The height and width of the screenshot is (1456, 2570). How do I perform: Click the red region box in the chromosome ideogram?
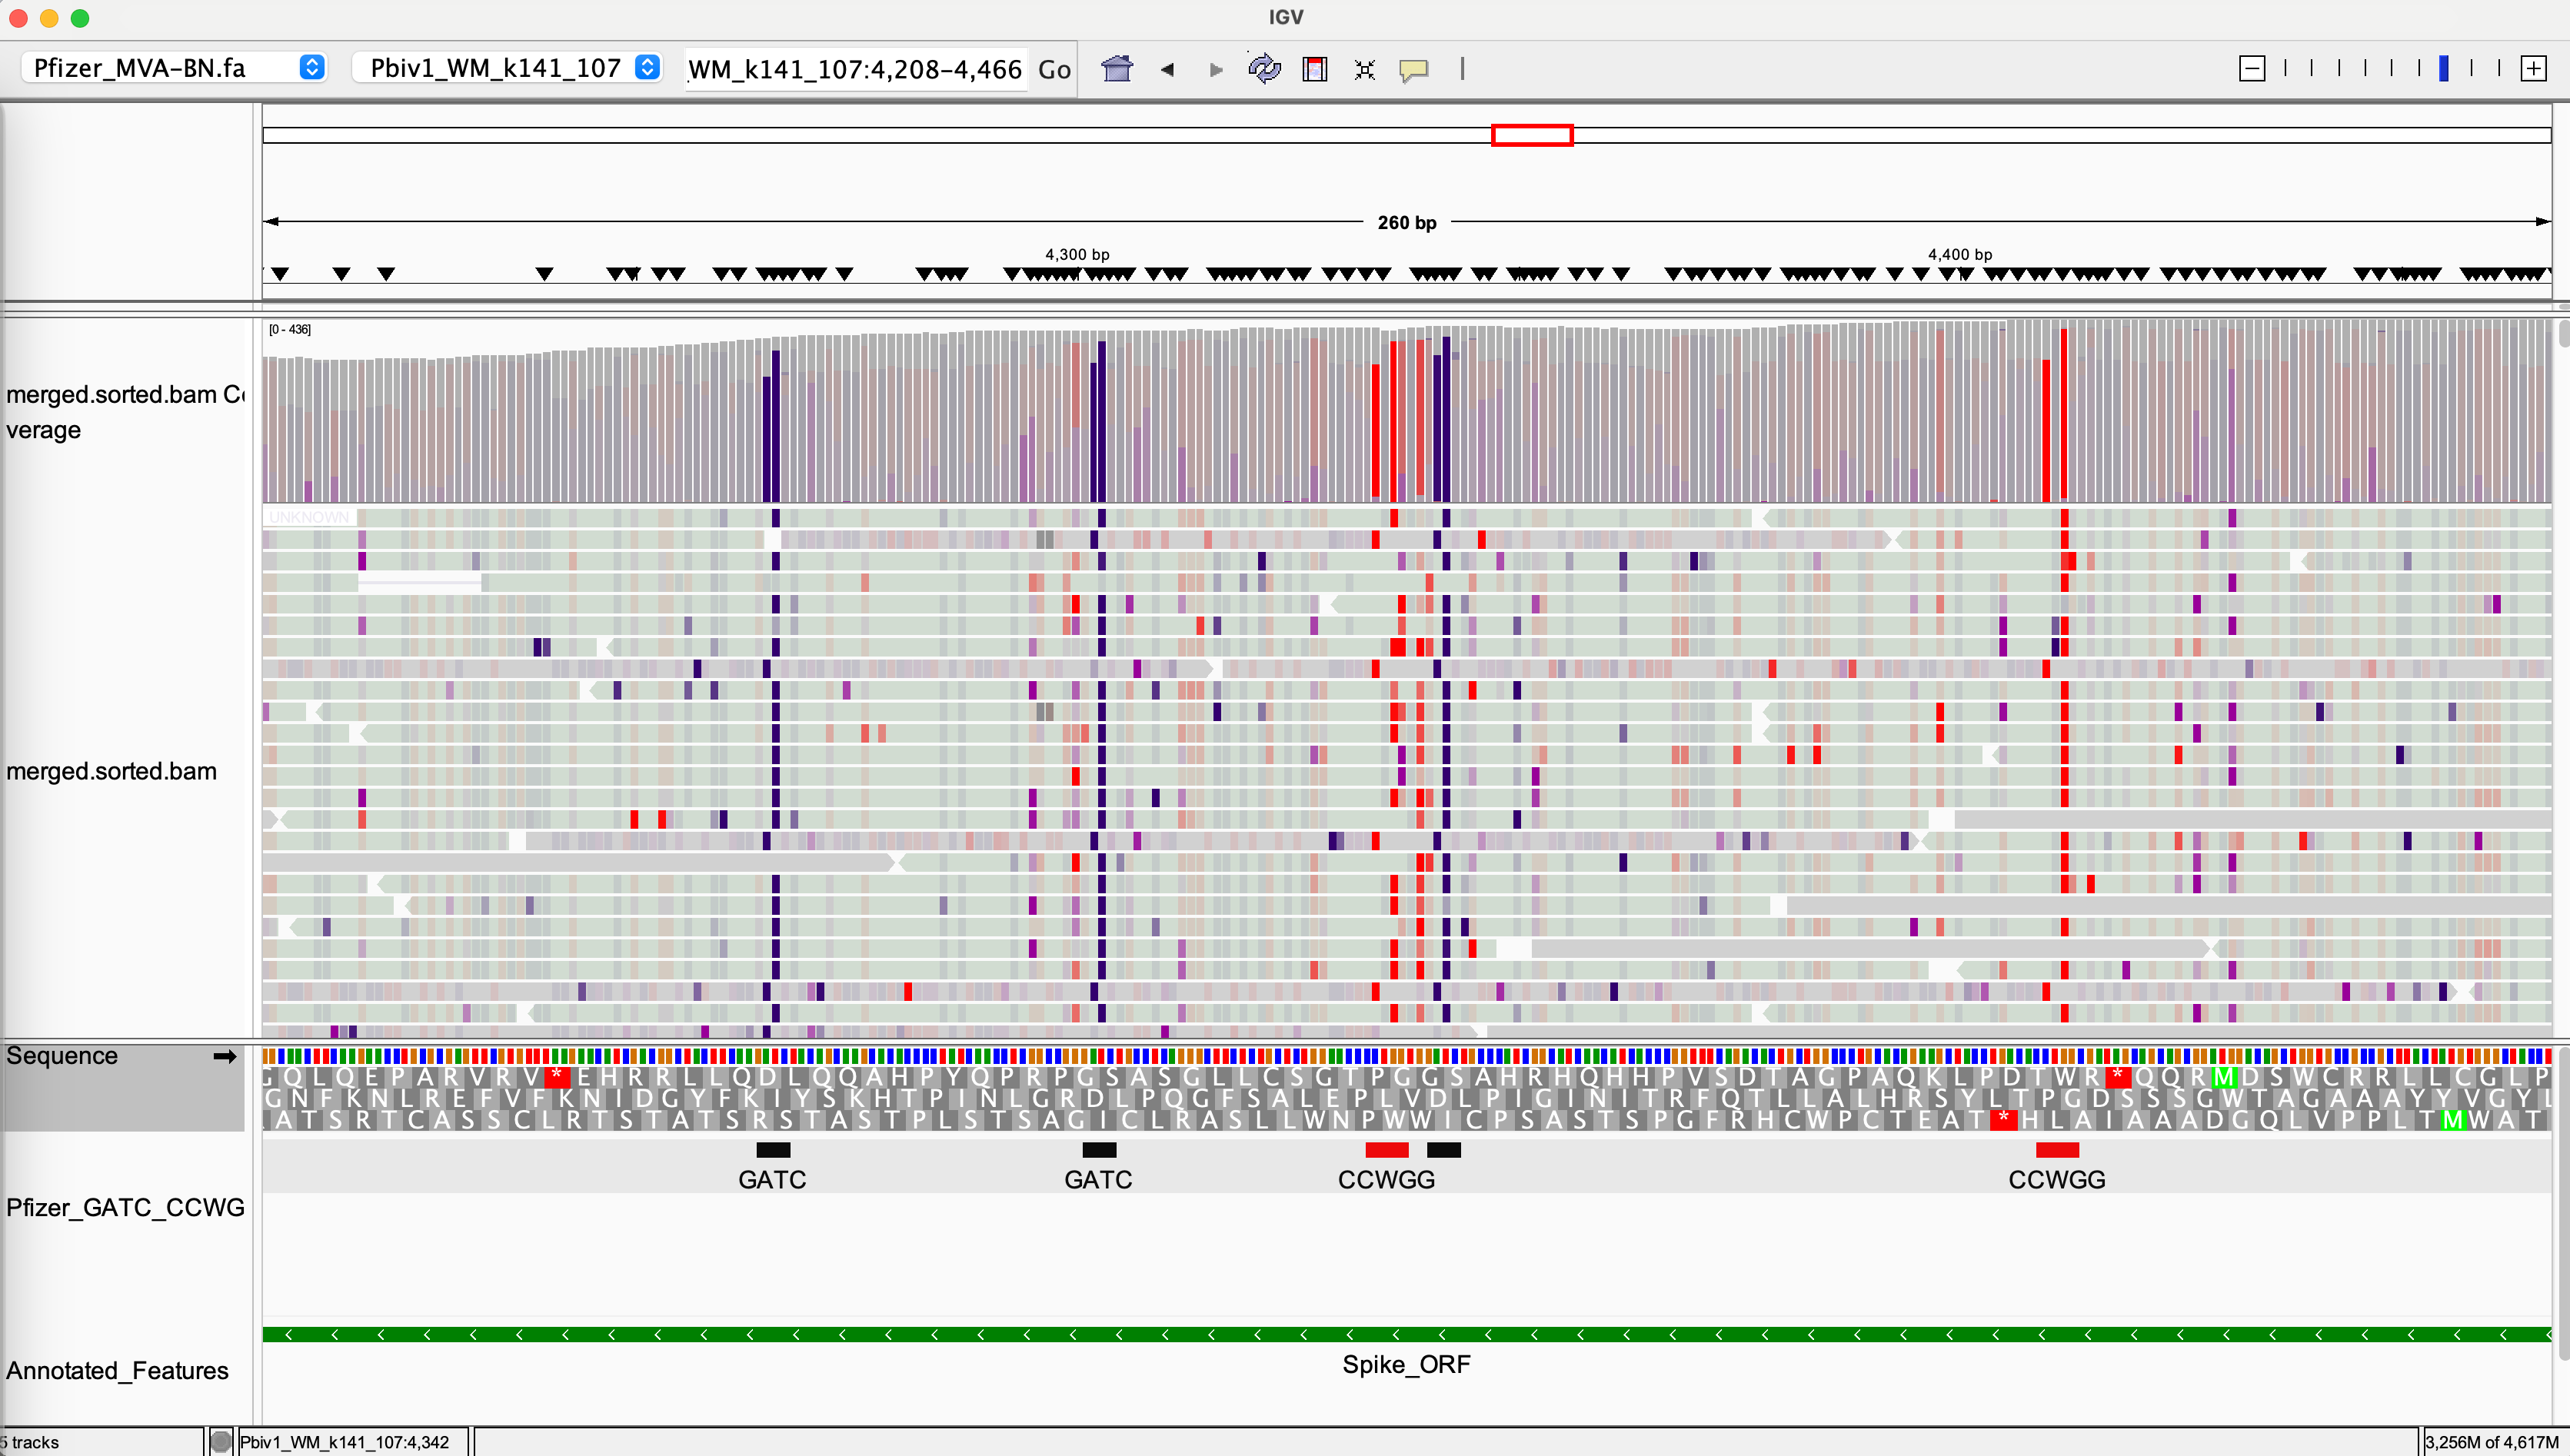pyautogui.click(x=1531, y=135)
